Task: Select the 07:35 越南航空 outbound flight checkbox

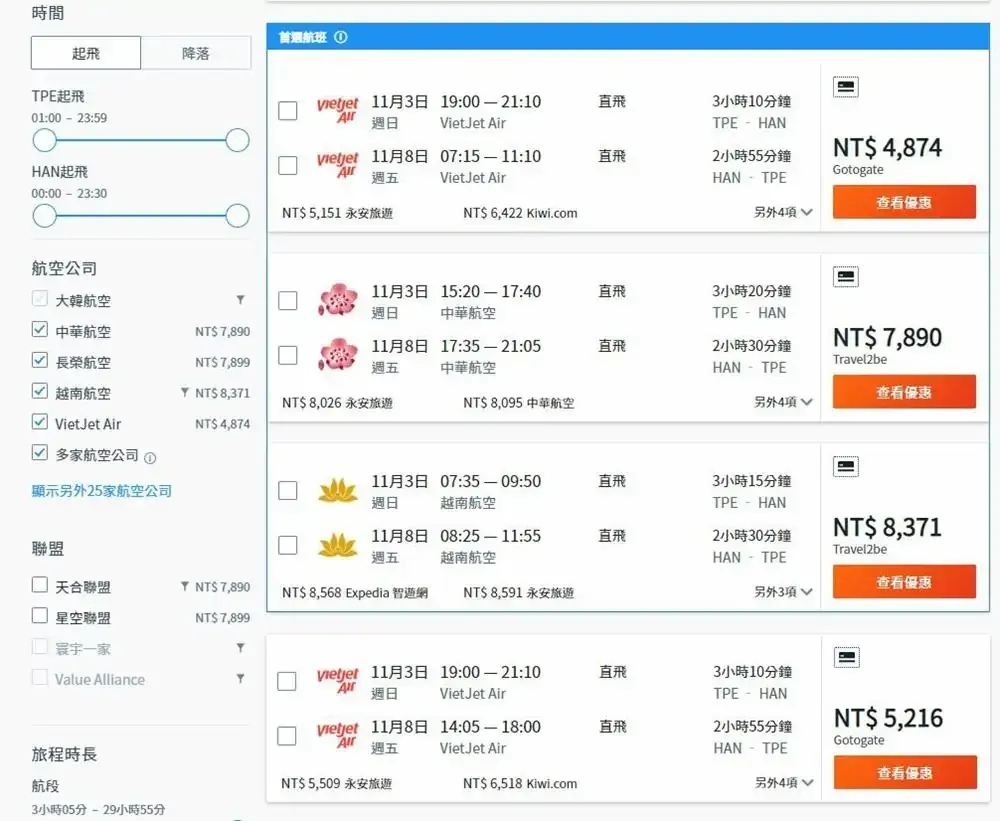Action: [288, 491]
